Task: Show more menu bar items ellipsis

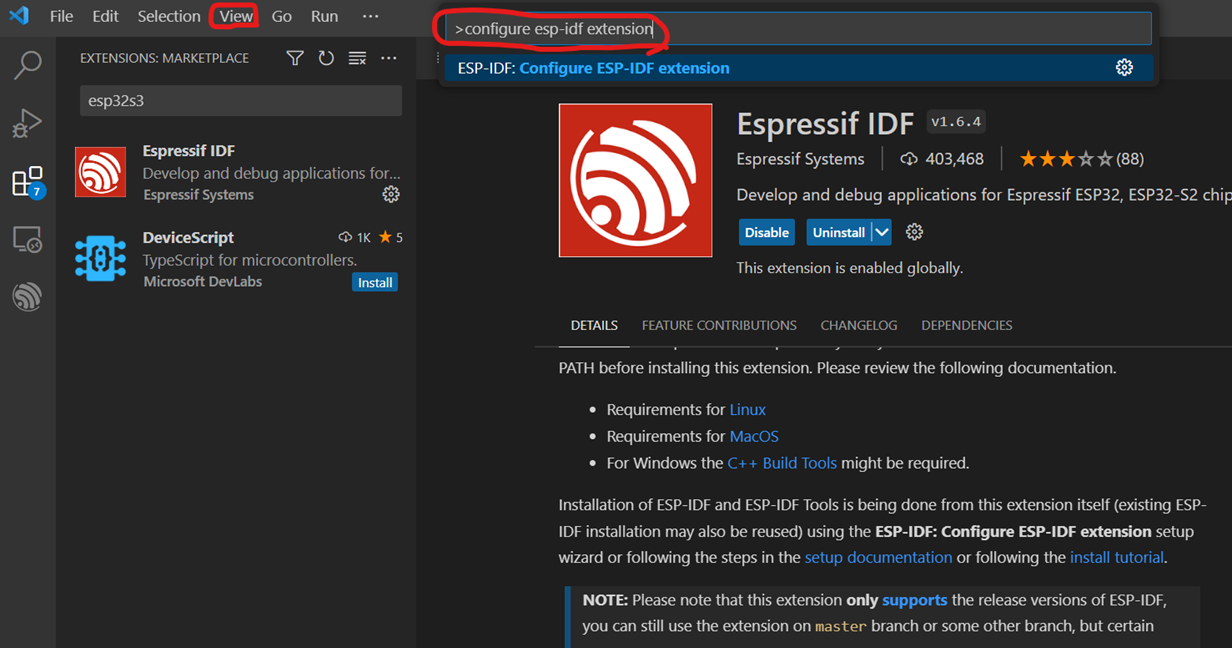Action: point(371,16)
